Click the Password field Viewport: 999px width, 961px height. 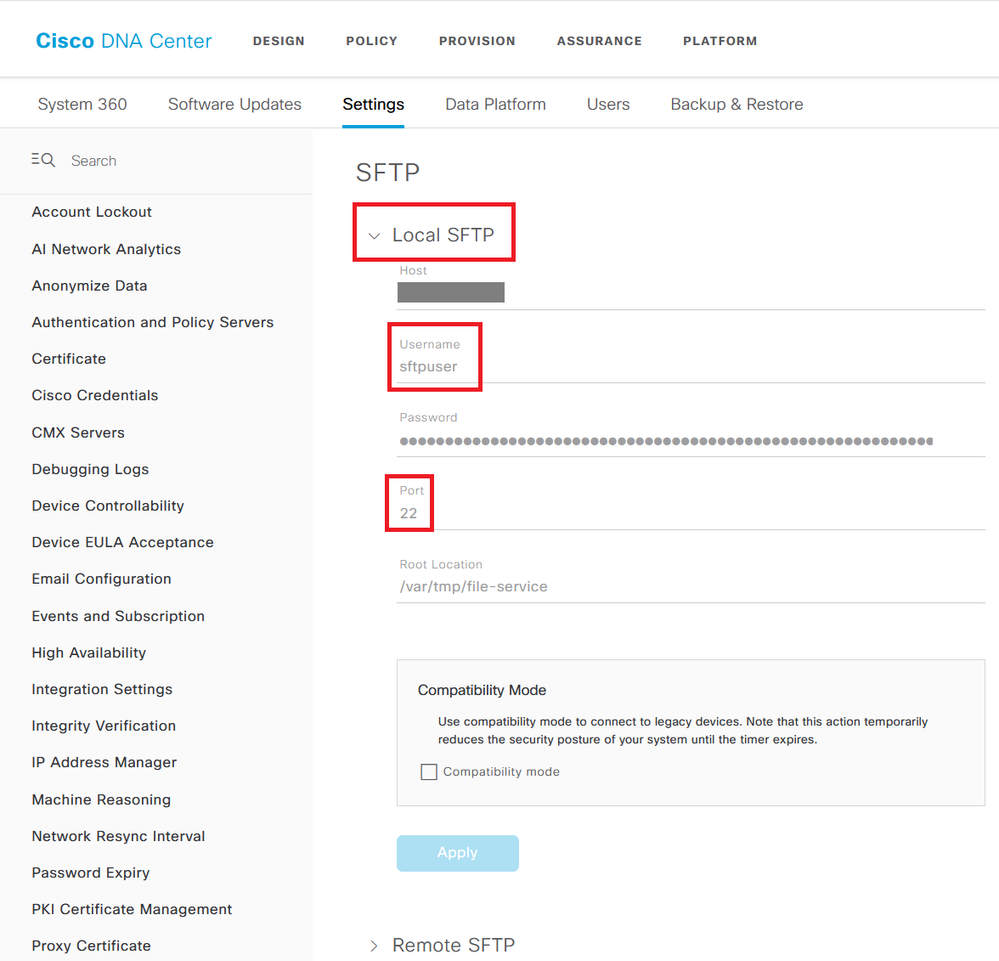click(691, 440)
